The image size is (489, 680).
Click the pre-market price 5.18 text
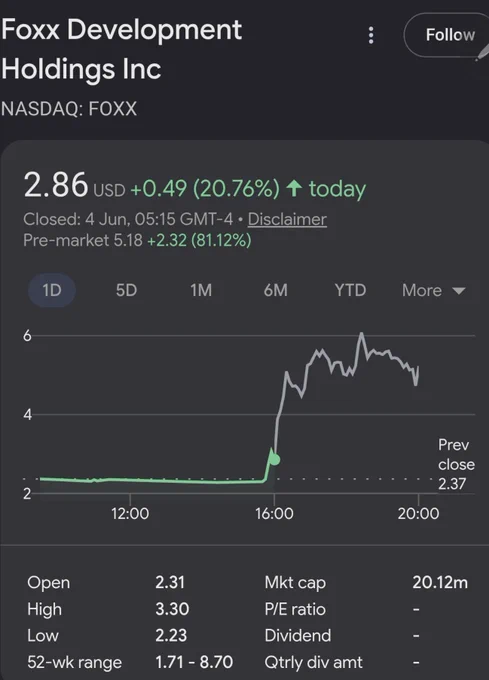[x=128, y=240]
